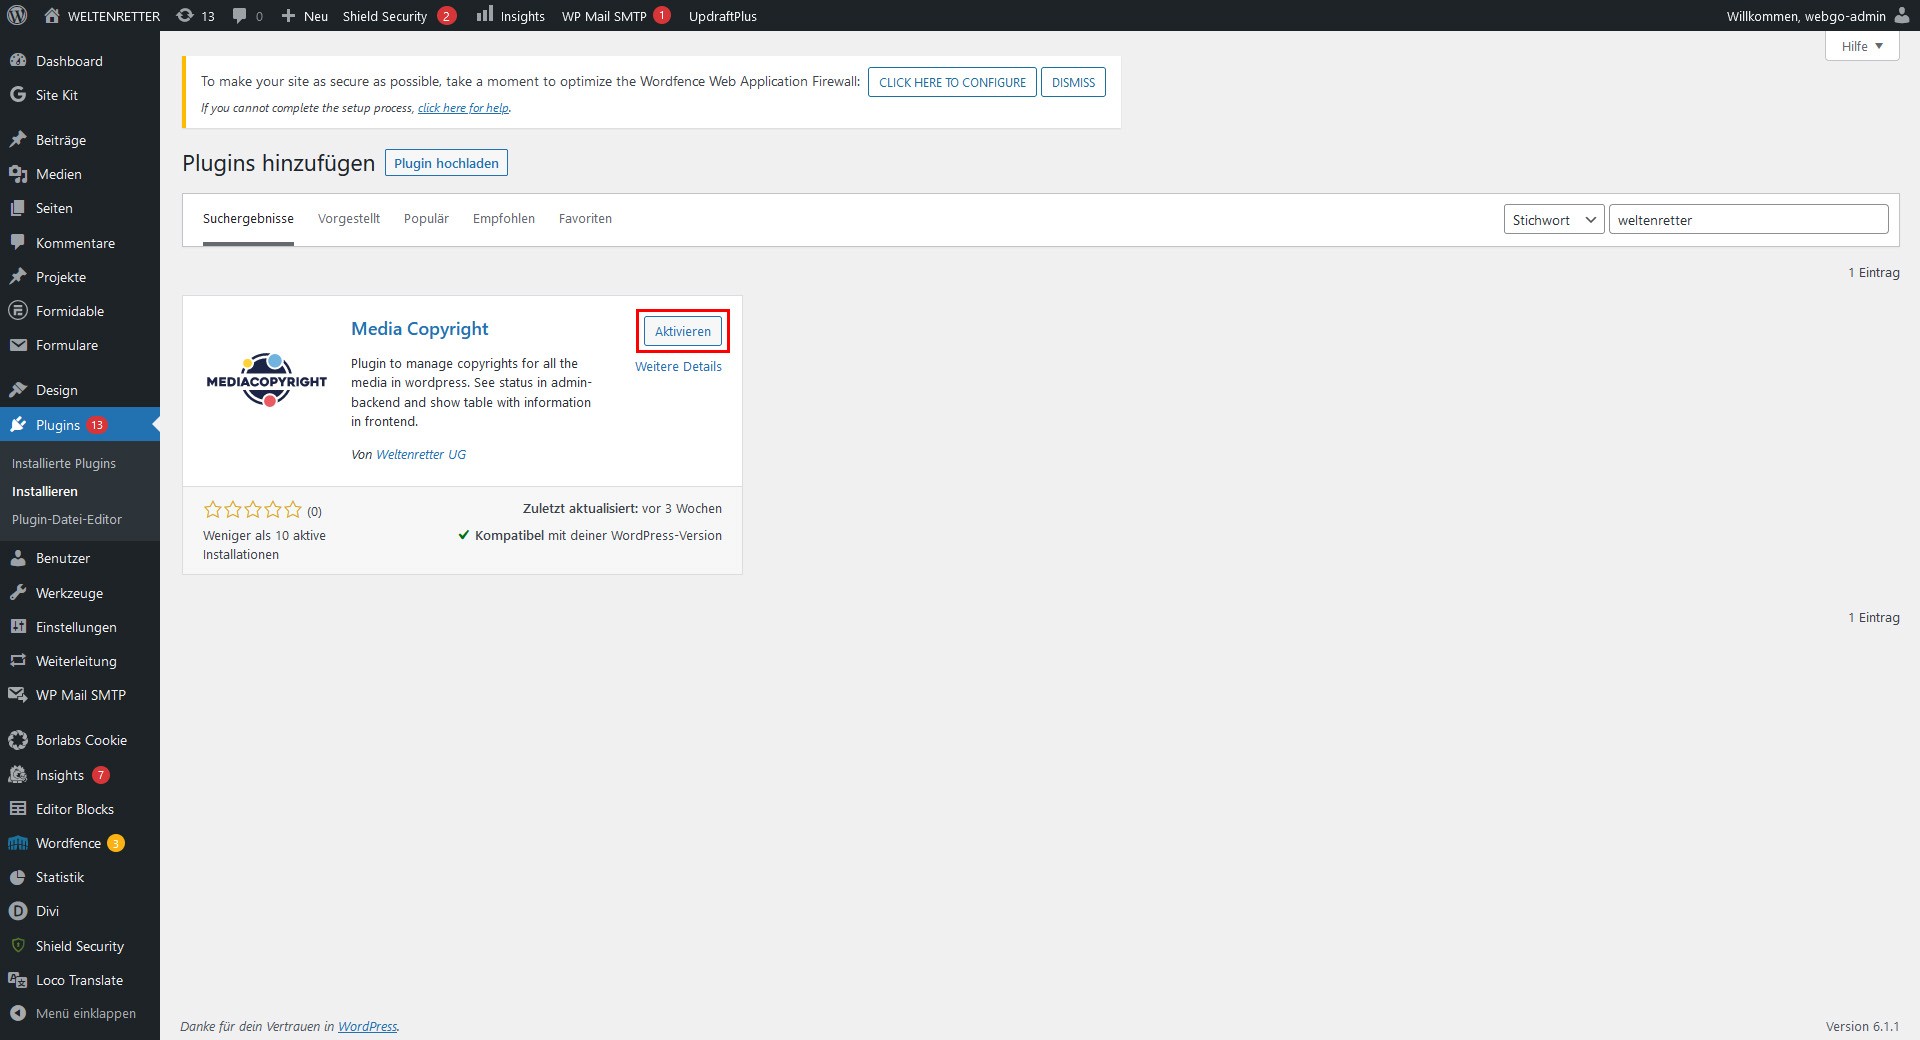Viewport: 1920px width, 1040px height.
Task: Open Installierte Plugins submenu item
Action: click(64, 463)
